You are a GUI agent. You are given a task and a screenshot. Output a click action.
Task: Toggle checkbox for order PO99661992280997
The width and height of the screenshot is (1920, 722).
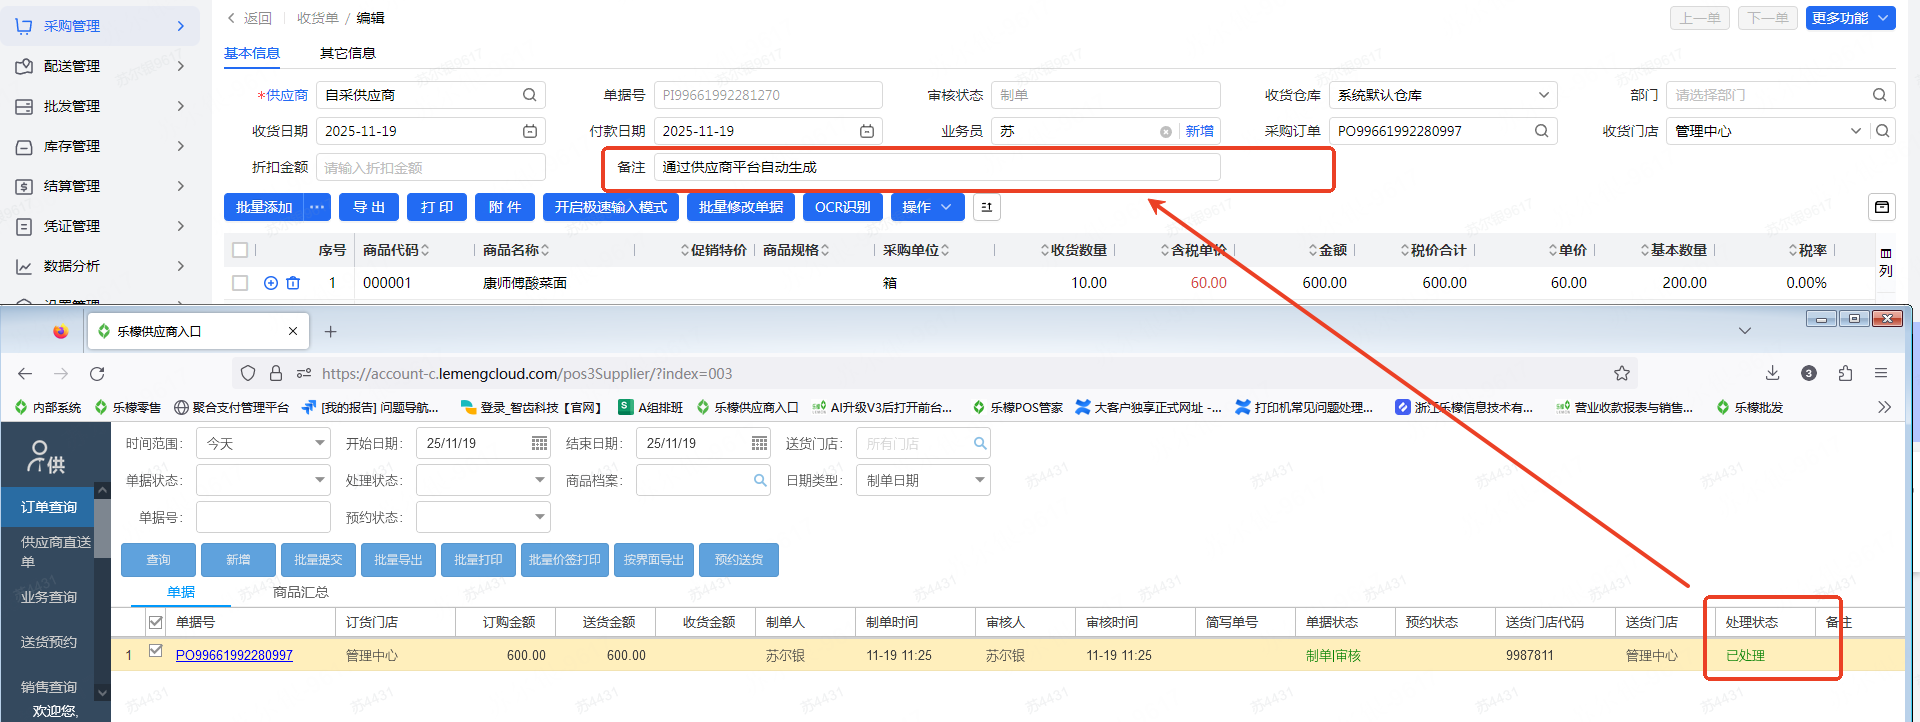point(155,651)
